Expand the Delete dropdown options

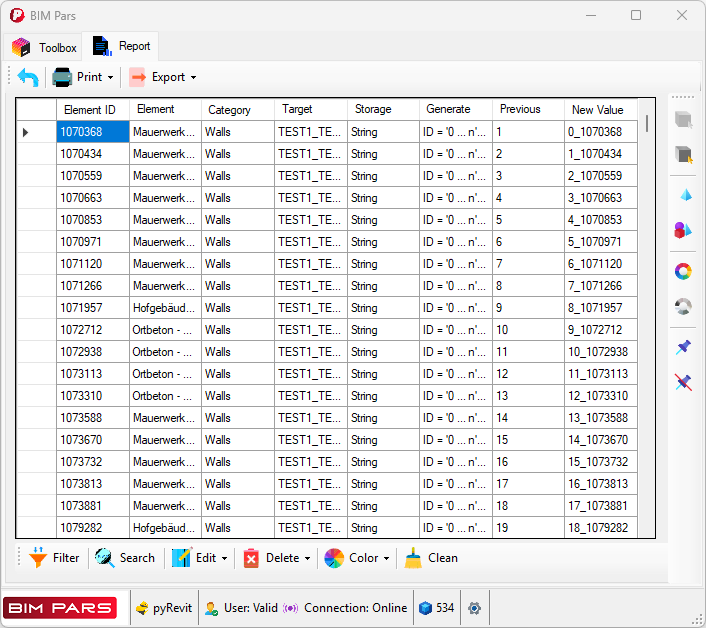pyautogui.click(x=277, y=558)
